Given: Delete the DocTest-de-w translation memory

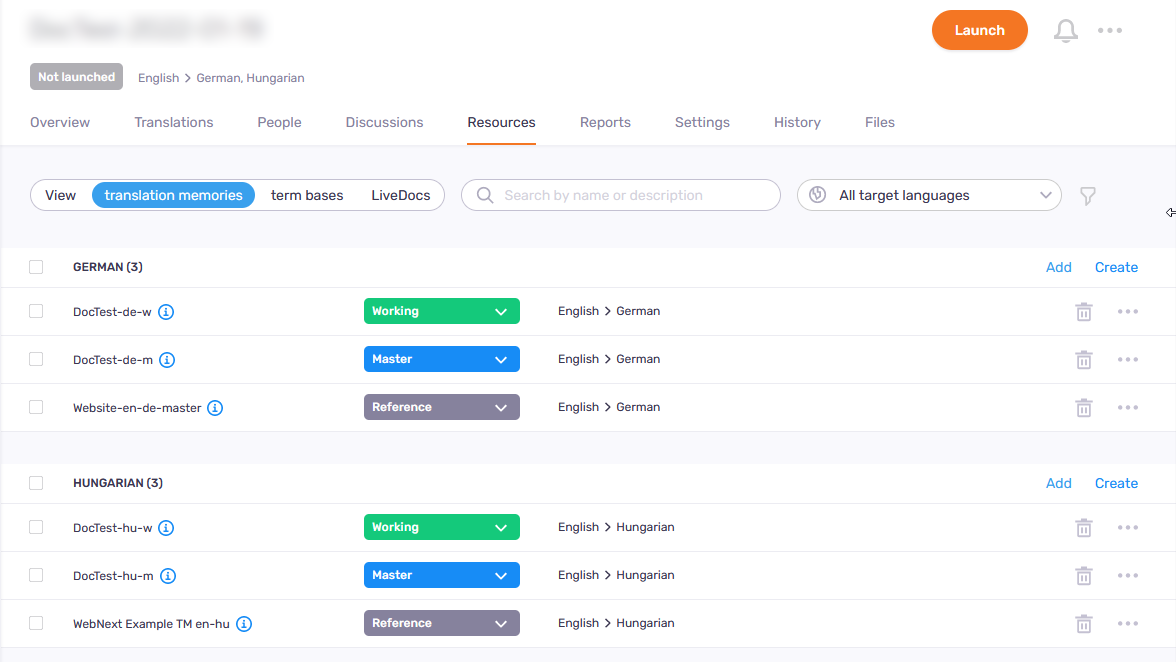Looking at the screenshot, I should (x=1083, y=312).
